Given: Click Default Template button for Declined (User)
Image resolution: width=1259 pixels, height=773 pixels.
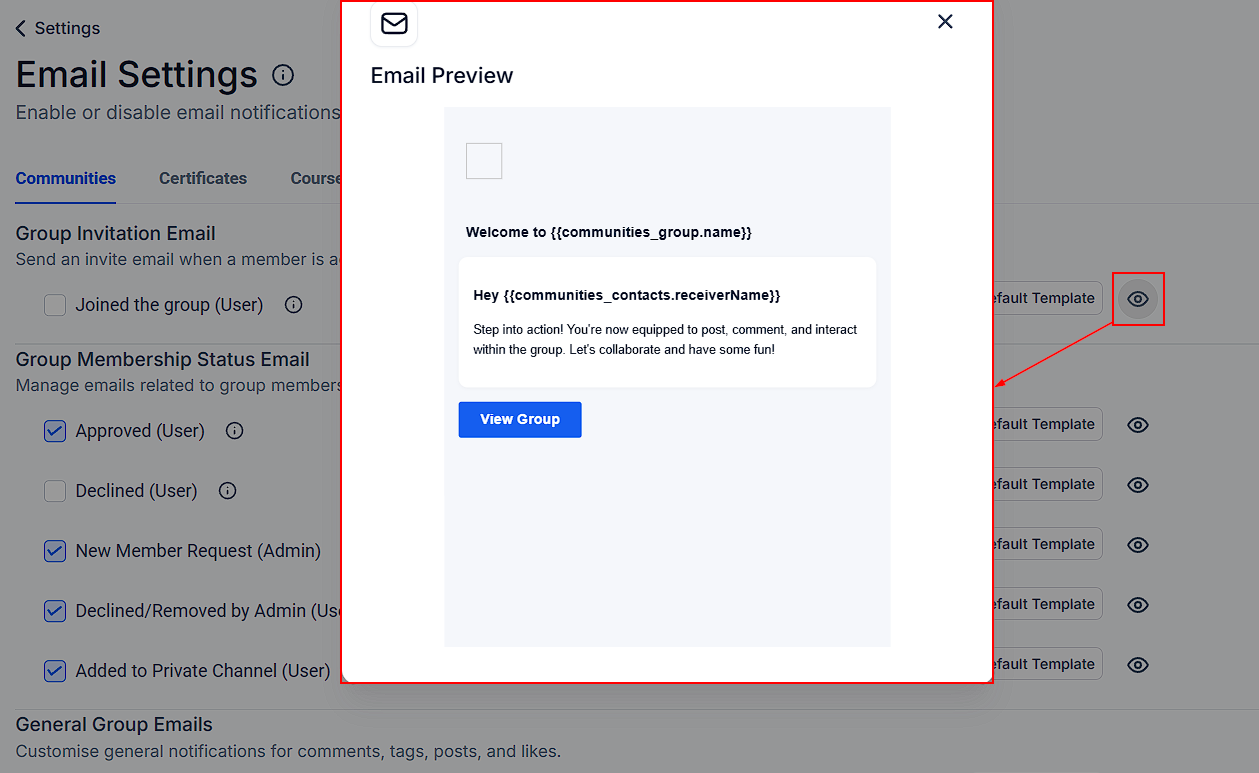Looking at the screenshot, I should 1047,484.
